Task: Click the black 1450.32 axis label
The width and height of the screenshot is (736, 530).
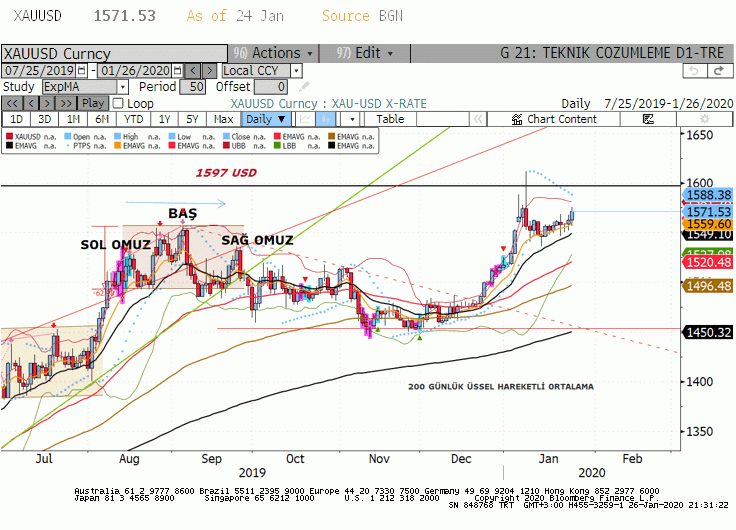Action: point(708,332)
